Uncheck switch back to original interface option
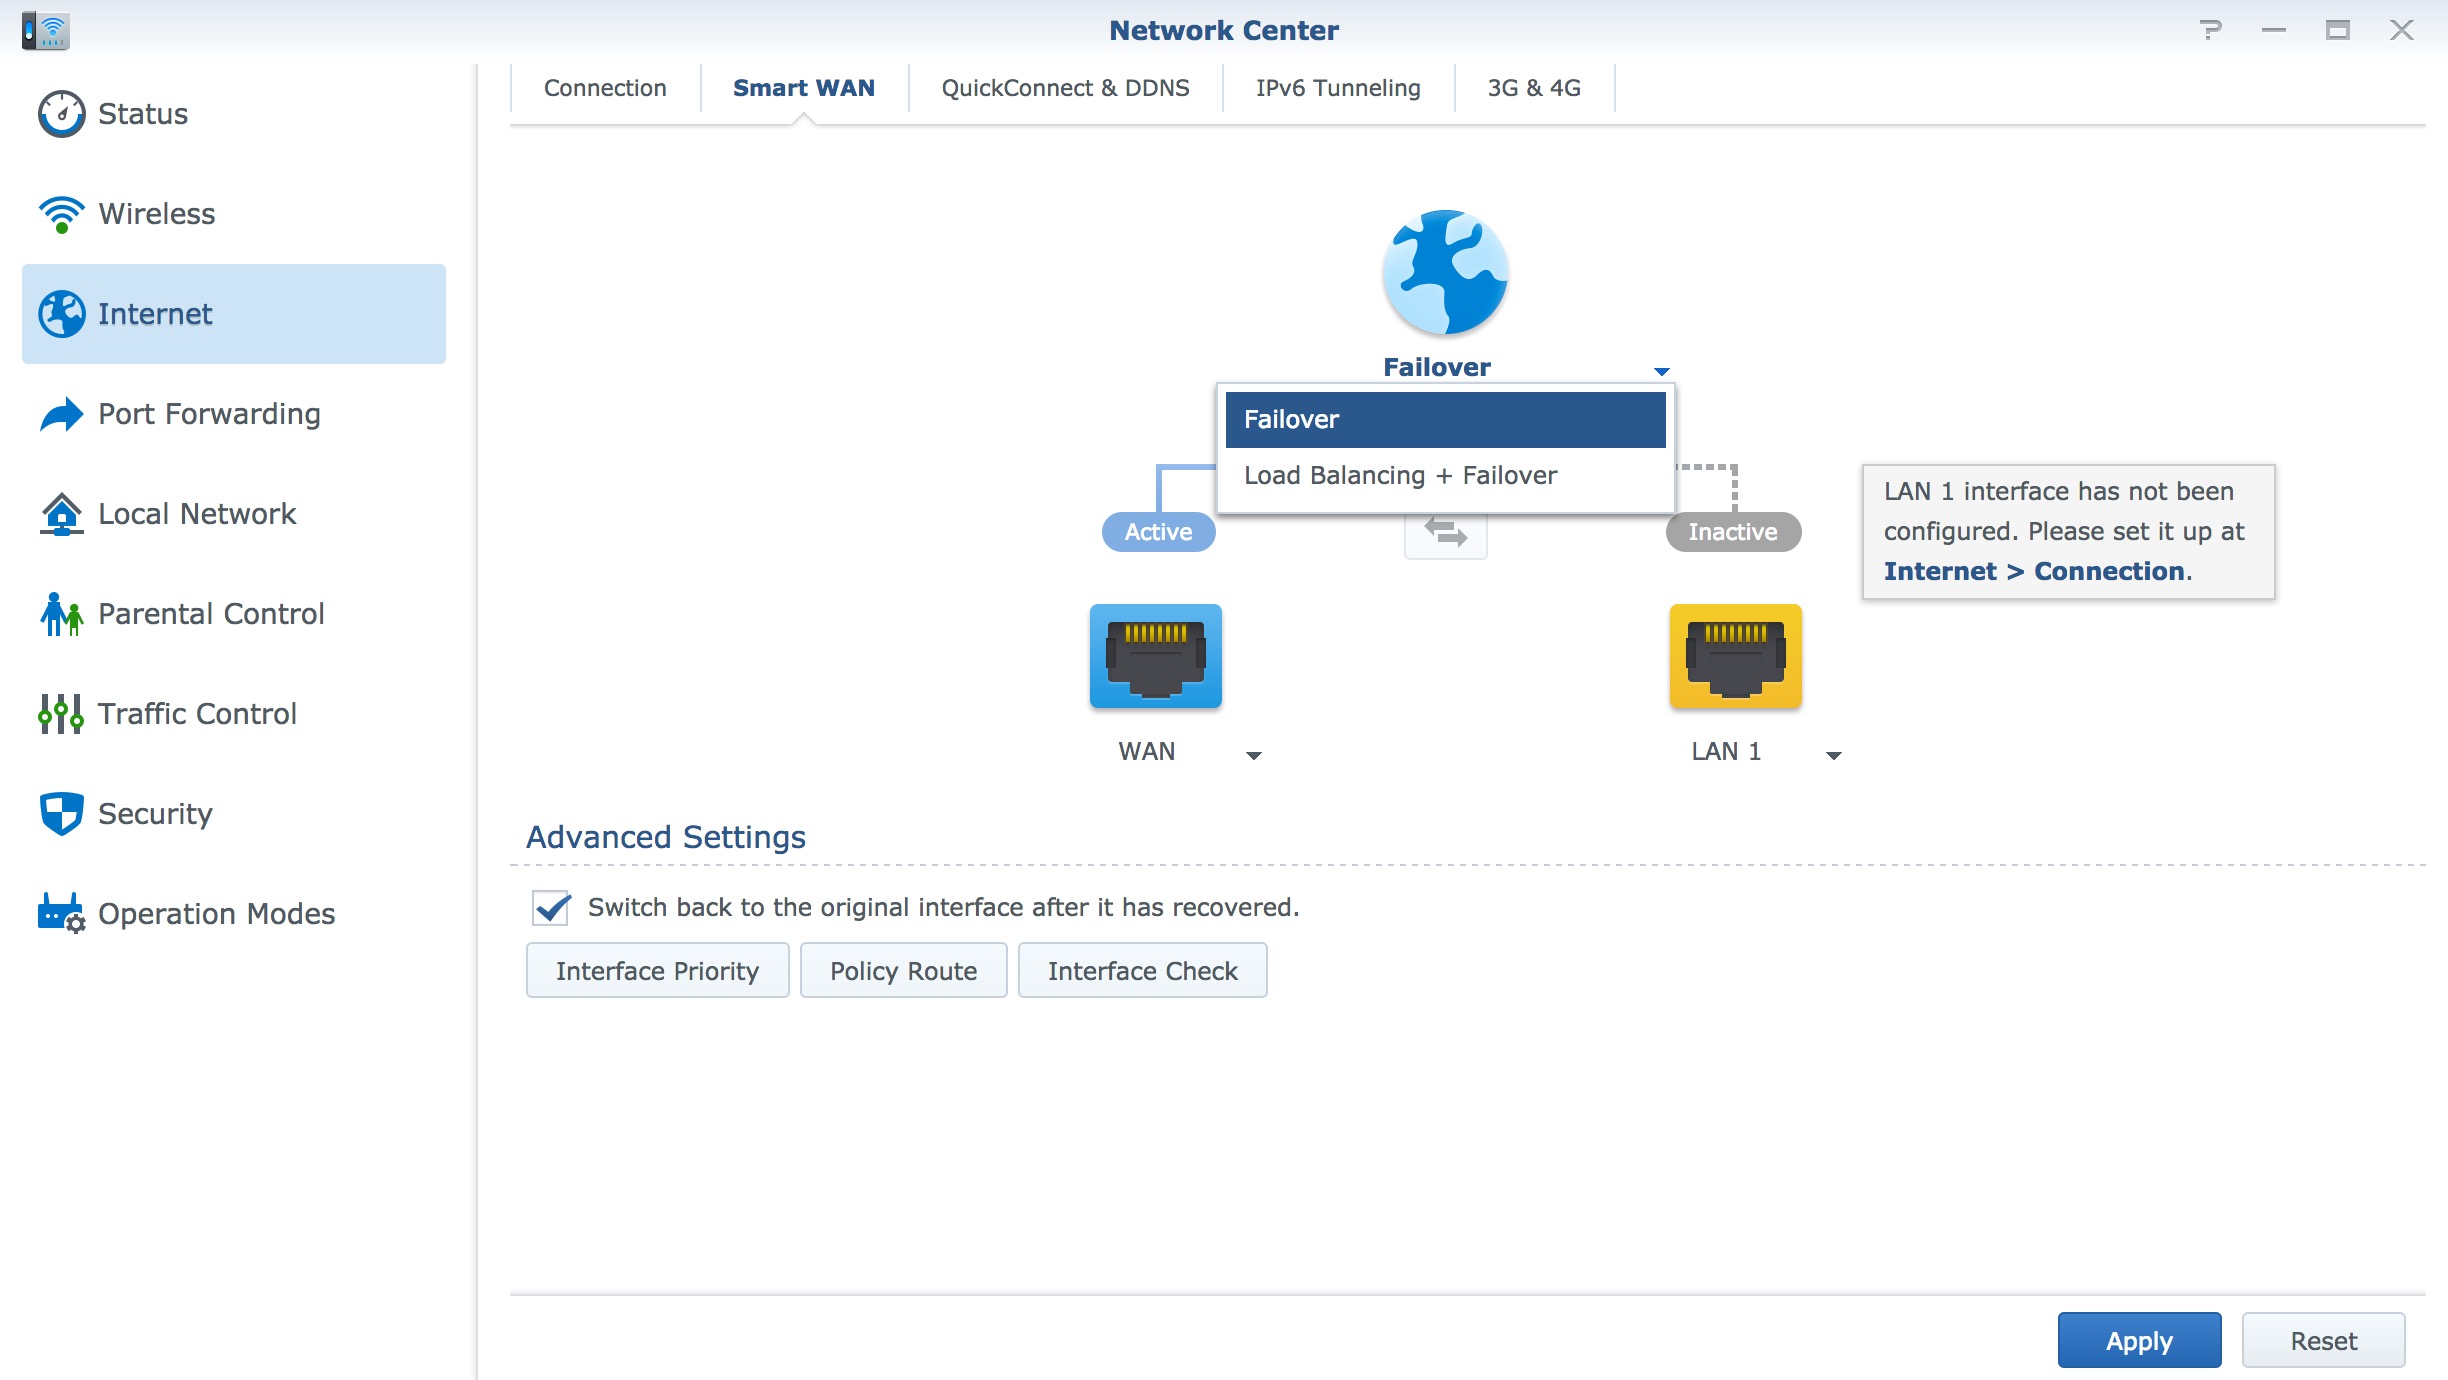 click(x=551, y=908)
